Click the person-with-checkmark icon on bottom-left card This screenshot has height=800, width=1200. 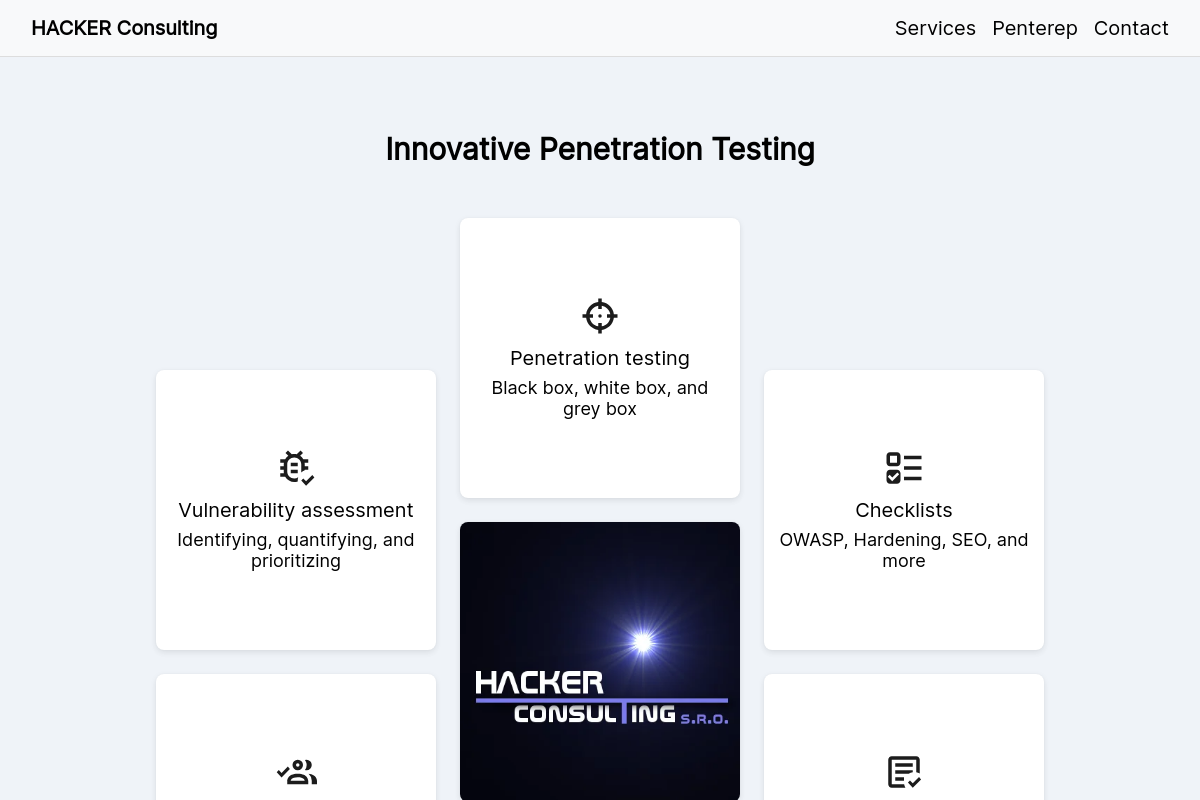tap(296, 771)
